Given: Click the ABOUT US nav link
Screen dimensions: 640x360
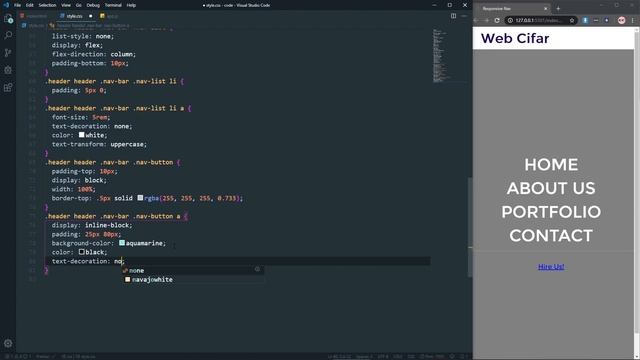Looking at the screenshot, I should pyautogui.click(x=551, y=188).
